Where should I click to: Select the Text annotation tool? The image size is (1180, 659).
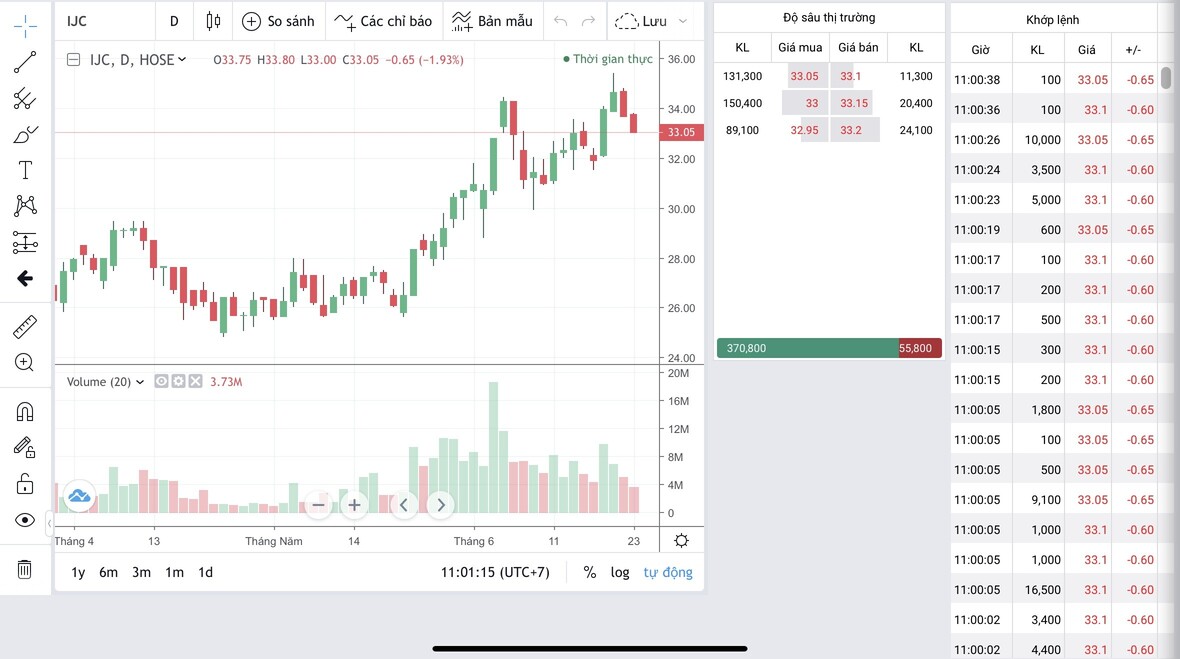pyautogui.click(x=25, y=170)
